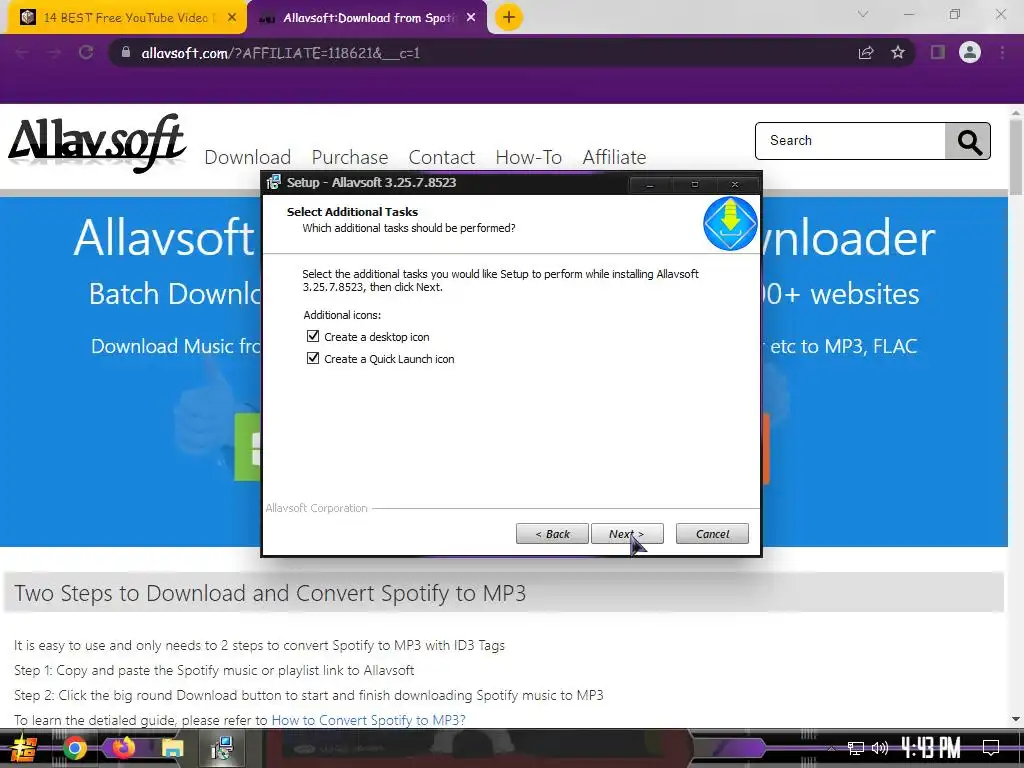Minimize the Allavsoft setup window
Screen dimensions: 1024x768
[650, 185]
